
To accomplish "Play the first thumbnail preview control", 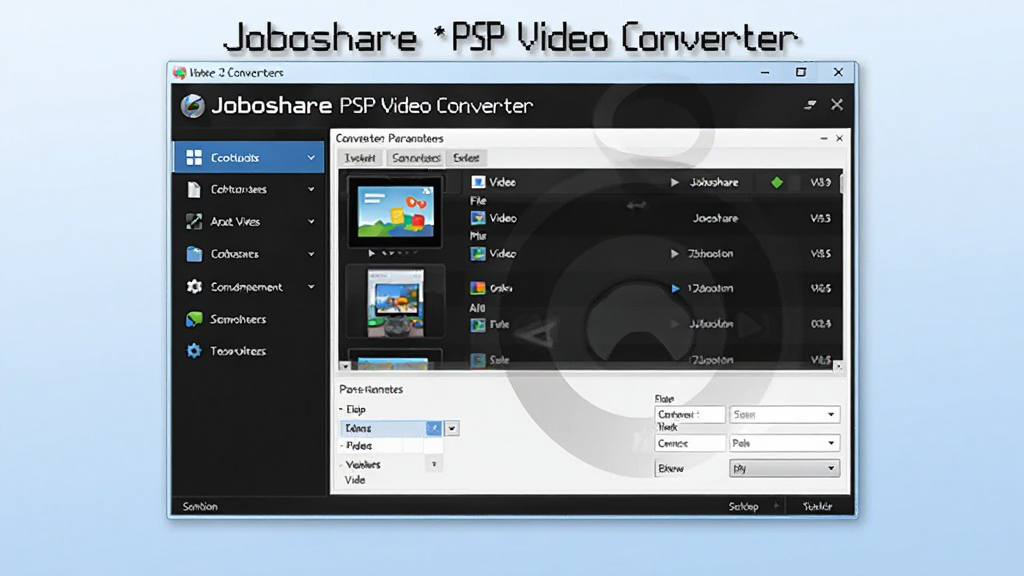I will [372, 253].
